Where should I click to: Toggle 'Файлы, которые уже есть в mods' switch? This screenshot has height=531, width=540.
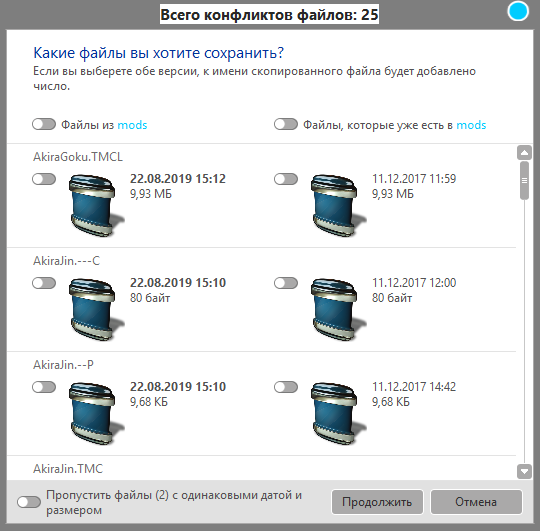[286, 124]
